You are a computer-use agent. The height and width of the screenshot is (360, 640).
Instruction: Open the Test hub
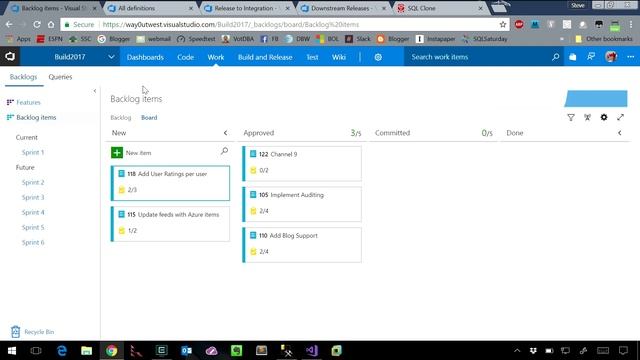coord(312,57)
